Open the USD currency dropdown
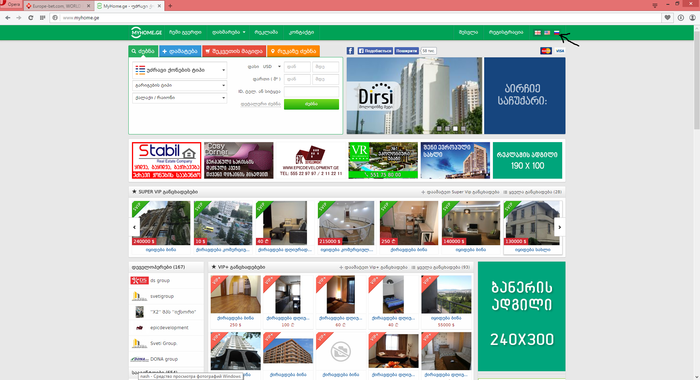This screenshot has width=700, height=380. click(271, 67)
